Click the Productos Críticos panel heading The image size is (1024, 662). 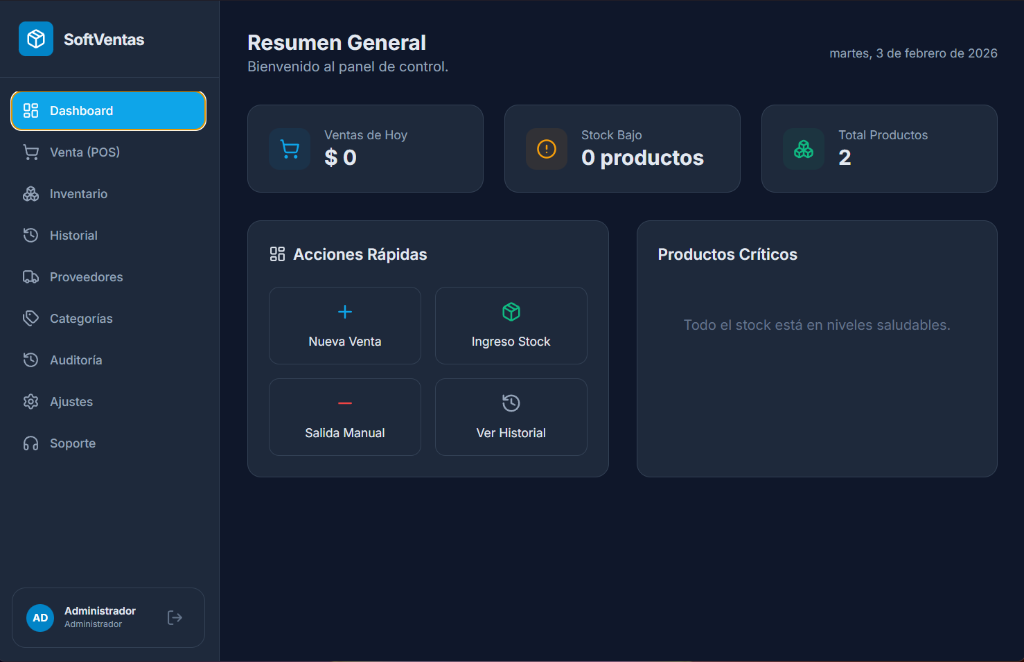(x=727, y=254)
